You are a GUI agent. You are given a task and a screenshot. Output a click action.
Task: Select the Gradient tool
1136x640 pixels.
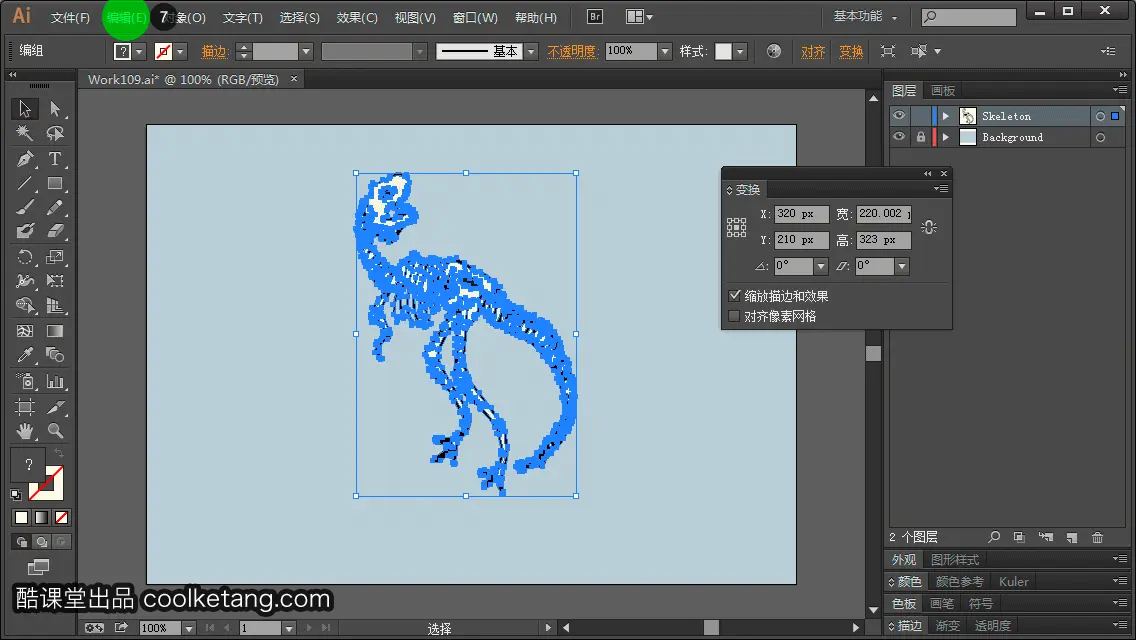(55, 331)
